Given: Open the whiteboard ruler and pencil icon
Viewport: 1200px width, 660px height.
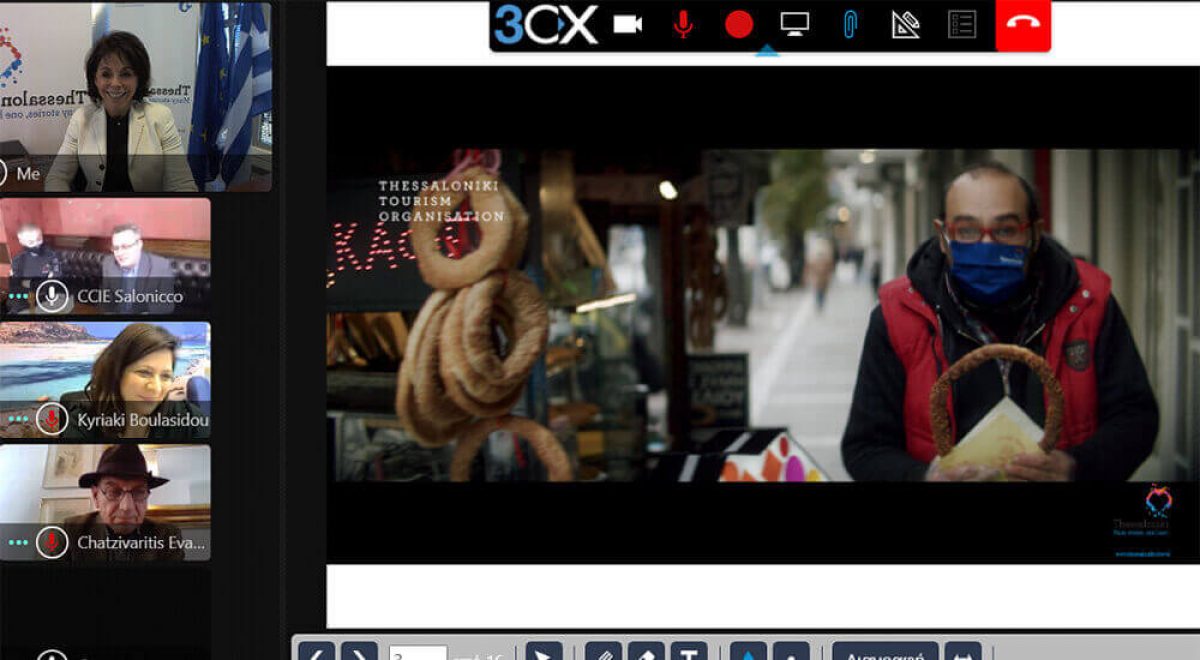Looking at the screenshot, I should [x=906, y=24].
